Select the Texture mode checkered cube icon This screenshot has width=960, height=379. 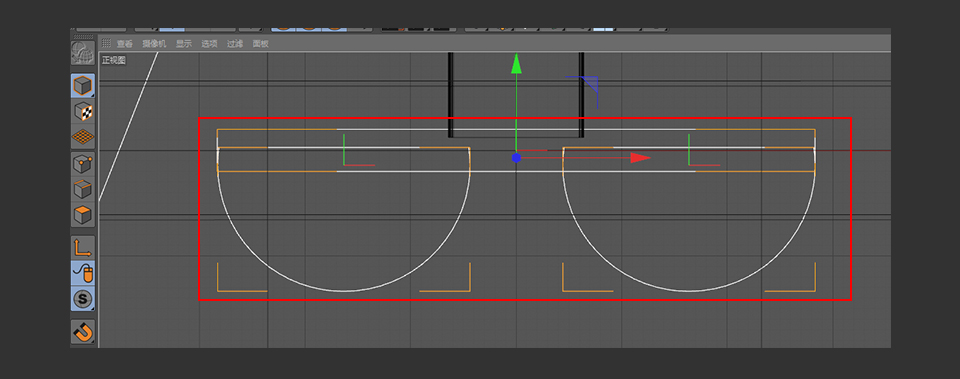[x=83, y=111]
